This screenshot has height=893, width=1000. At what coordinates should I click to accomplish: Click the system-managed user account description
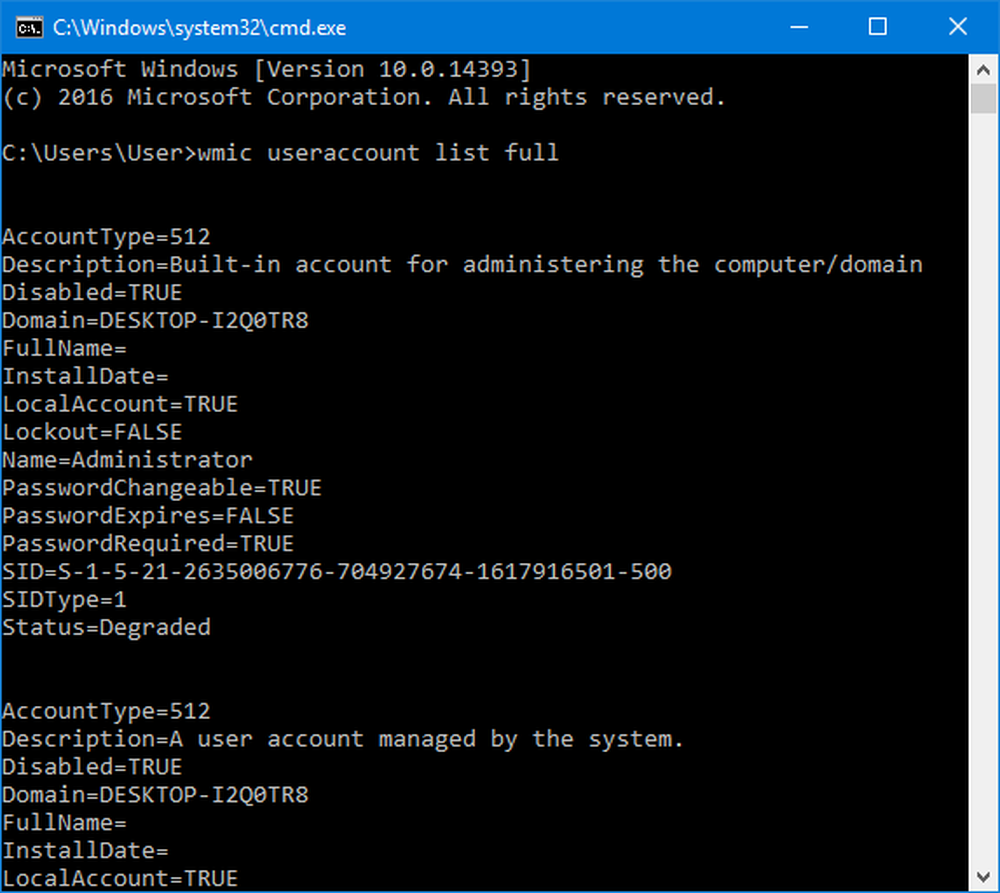coord(343,739)
